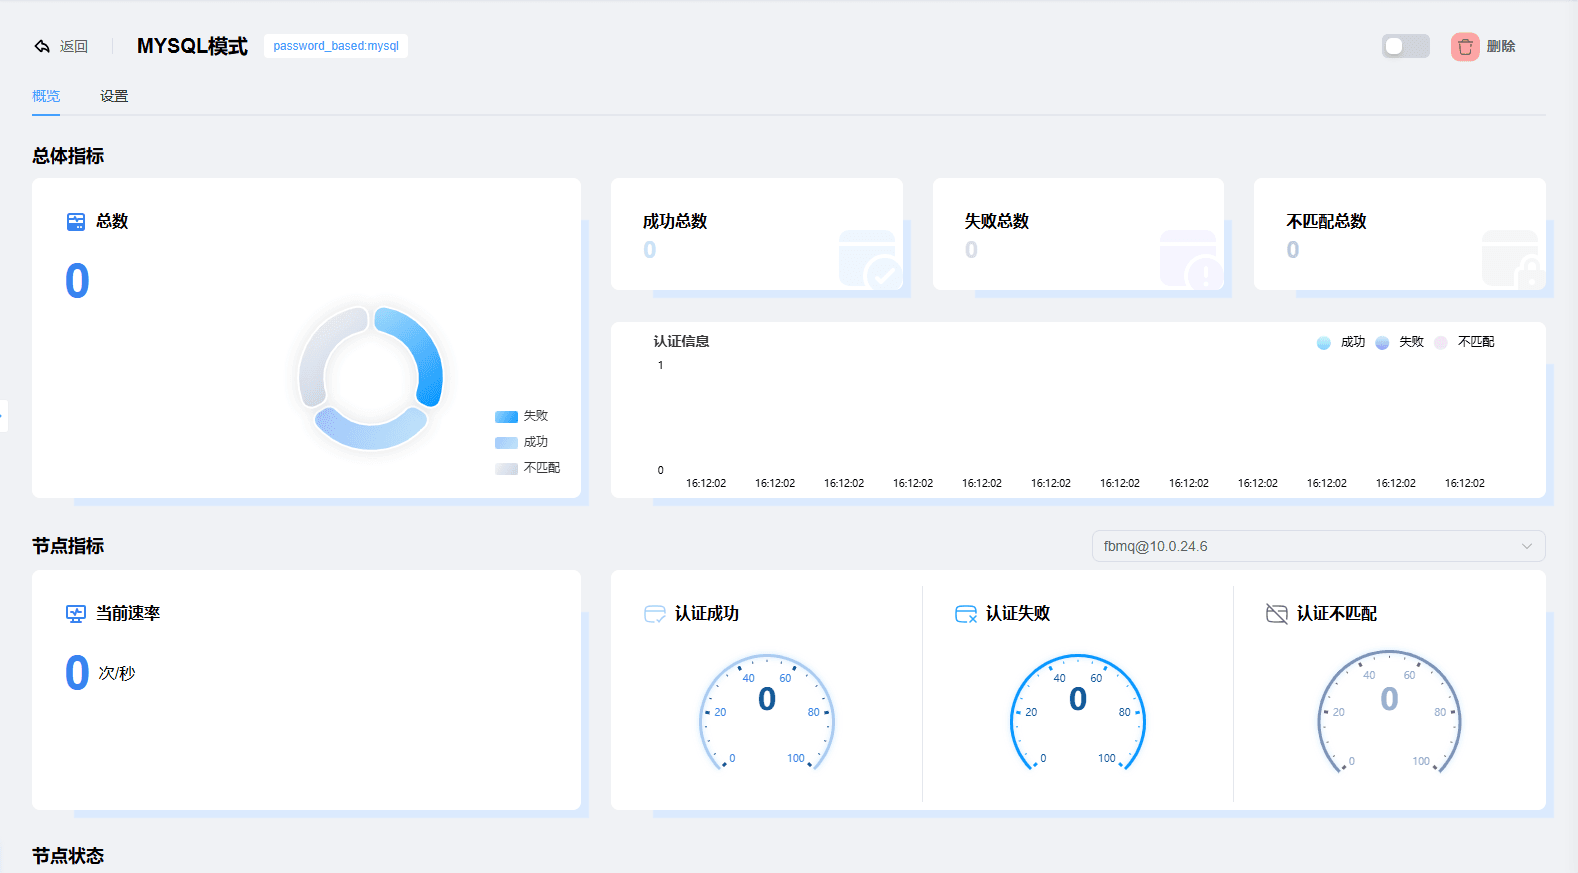The height and width of the screenshot is (873, 1578).
Task: Click the 当前速率 monitor icon
Action: click(76, 614)
